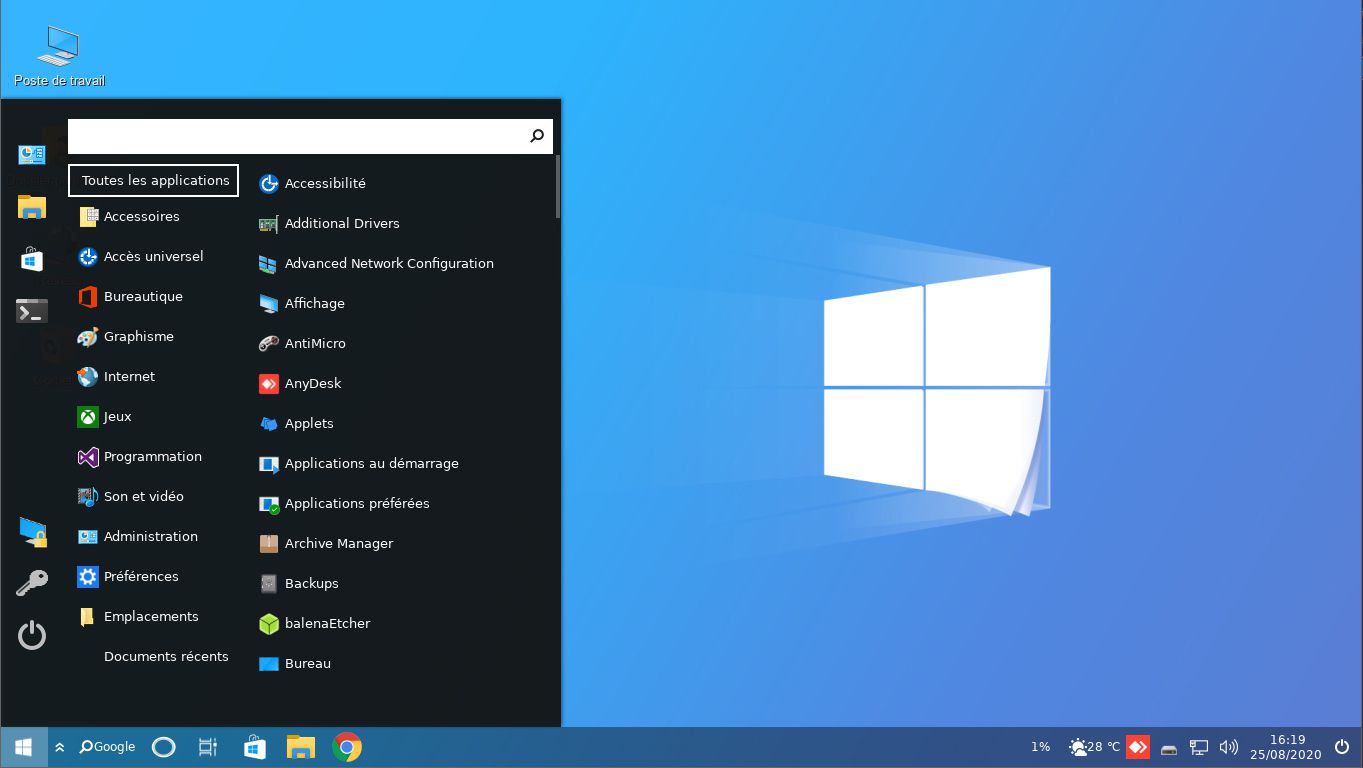This screenshot has width=1363, height=768.
Task: Click the Google search taskbar item
Action: [107, 746]
